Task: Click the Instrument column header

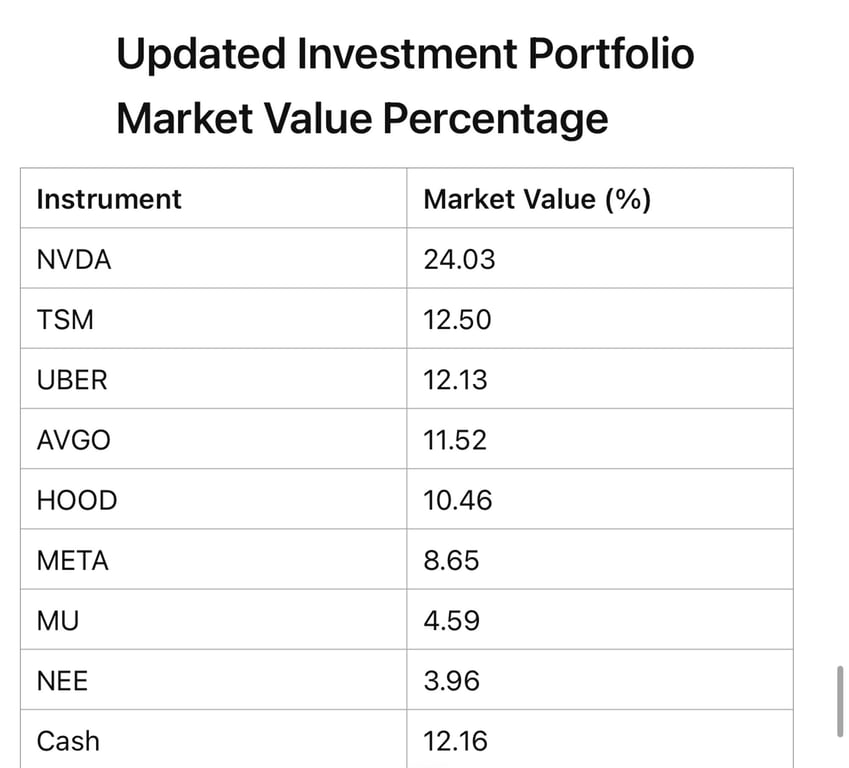Action: pos(109,199)
